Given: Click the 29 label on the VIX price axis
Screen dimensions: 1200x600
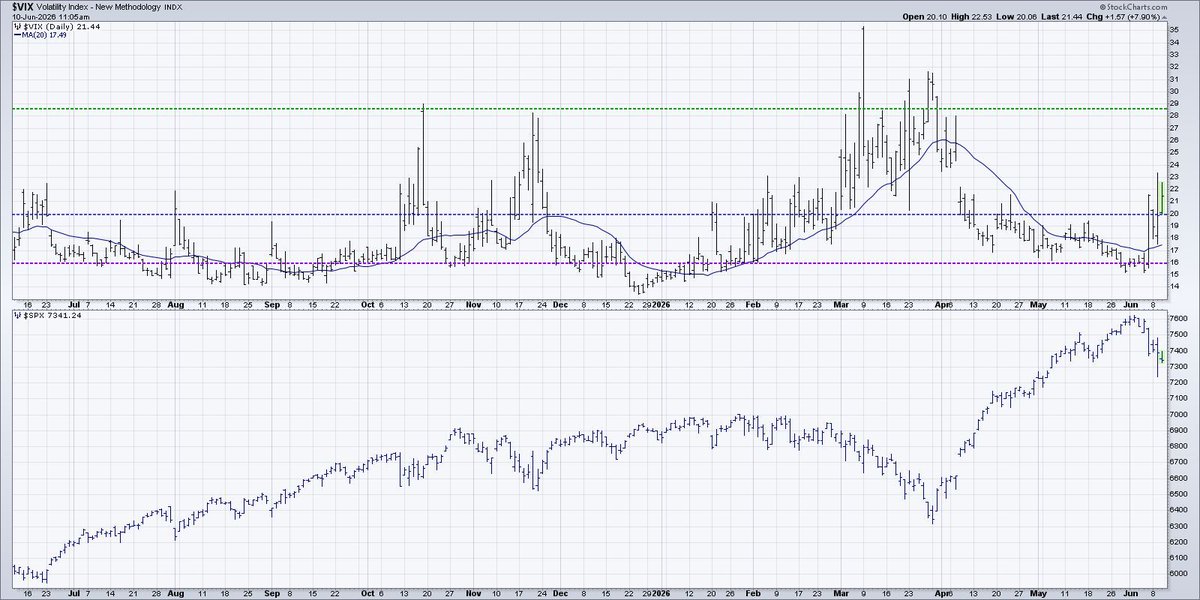Looking at the screenshot, I should pyautogui.click(x=1174, y=103).
